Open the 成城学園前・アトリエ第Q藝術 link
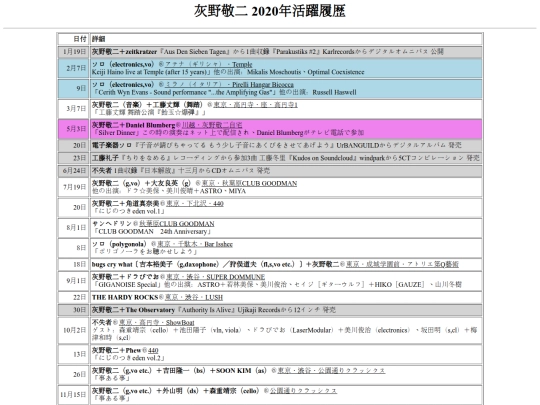Screen dimensions: 540x405 402,264
